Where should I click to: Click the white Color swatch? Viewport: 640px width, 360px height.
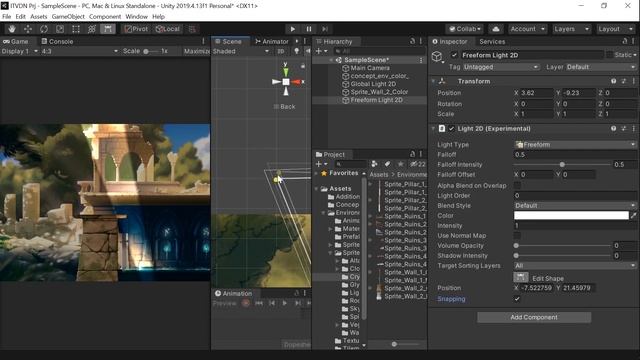[x=571, y=216]
